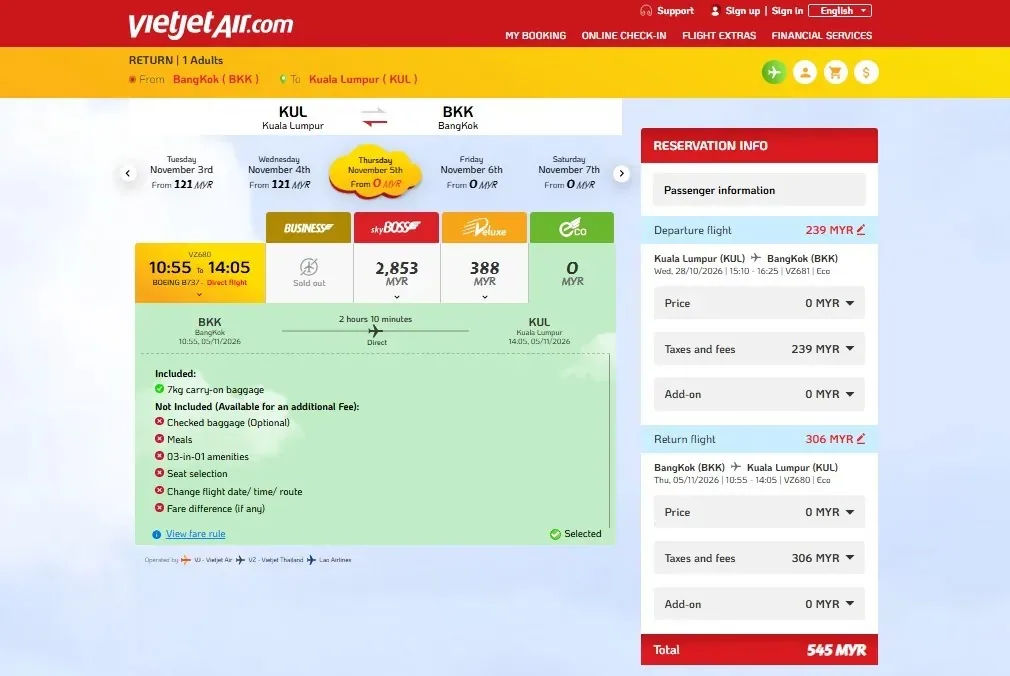Click the VJ - Vietjet Air operator icon
Screen dimensions: 1010x676
(186, 559)
